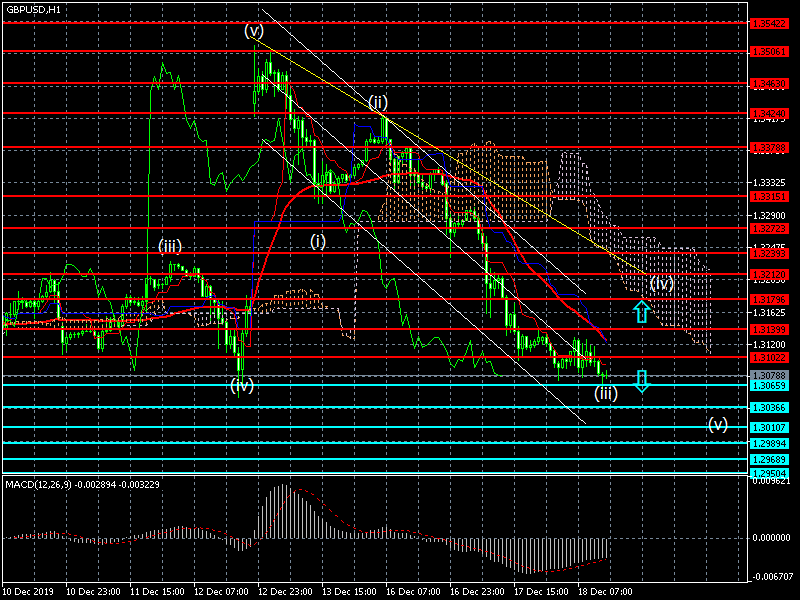Select the (v) wave label at the top peak
This screenshot has height=600, width=800.
(254, 31)
